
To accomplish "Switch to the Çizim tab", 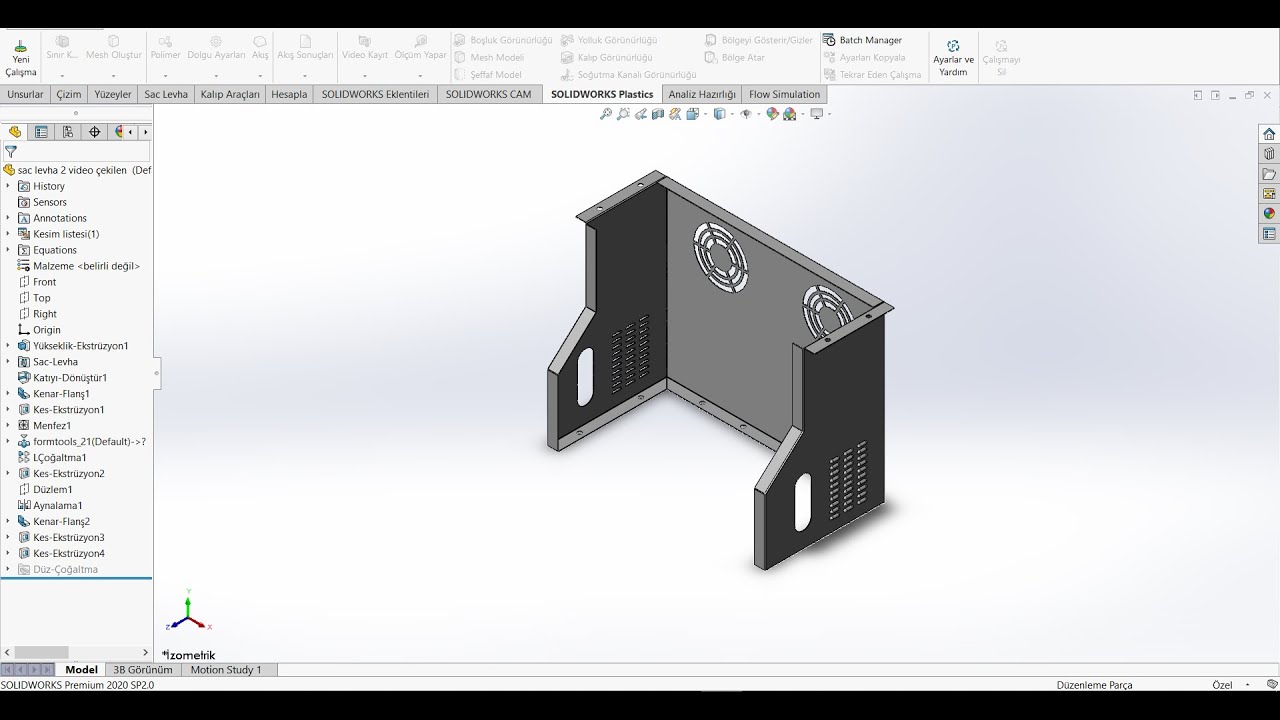I will click(68, 95).
